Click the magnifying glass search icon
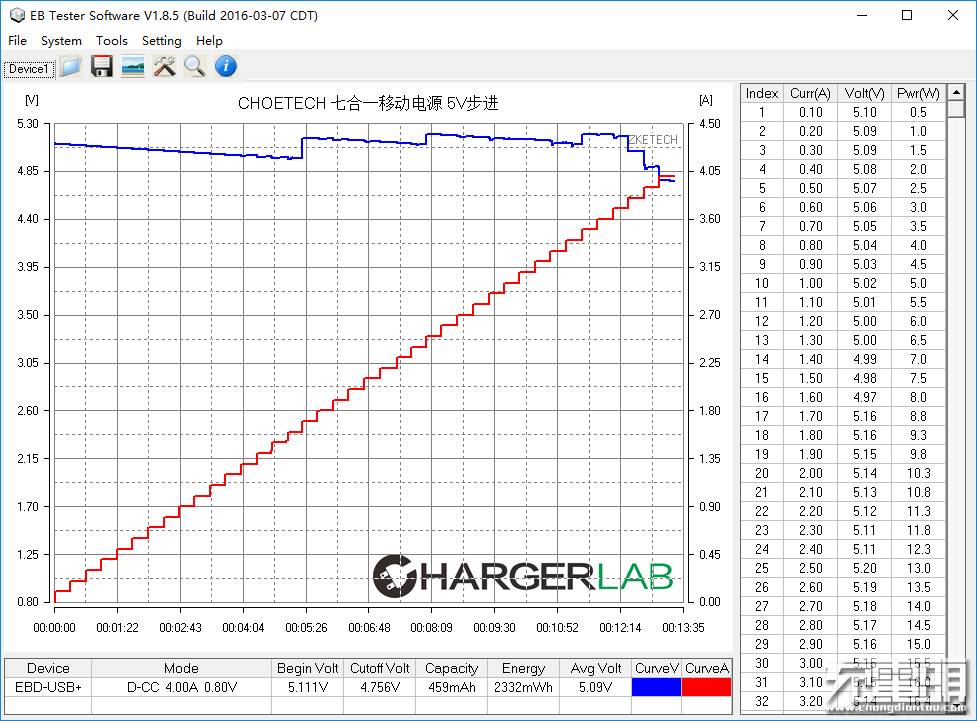 click(195, 66)
